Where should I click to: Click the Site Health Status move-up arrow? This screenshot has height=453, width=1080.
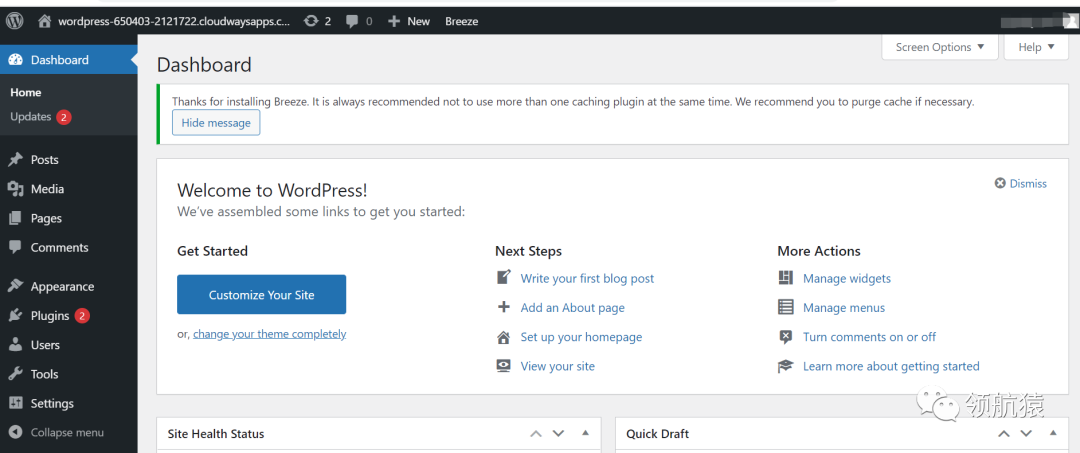pyautogui.click(x=536, y=433)
